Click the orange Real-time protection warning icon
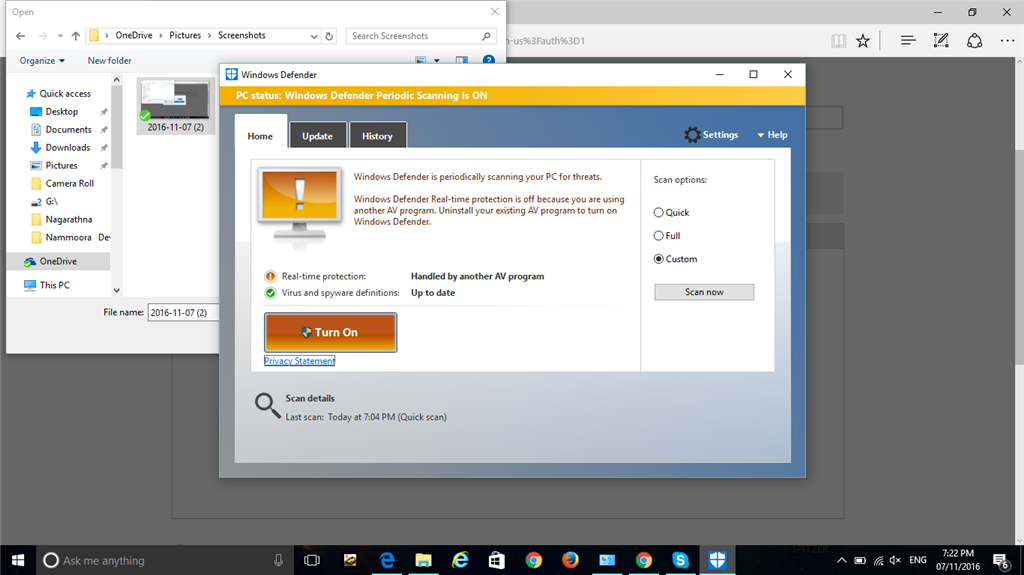This screenshot has height=575, width=1024. [270, 276]
